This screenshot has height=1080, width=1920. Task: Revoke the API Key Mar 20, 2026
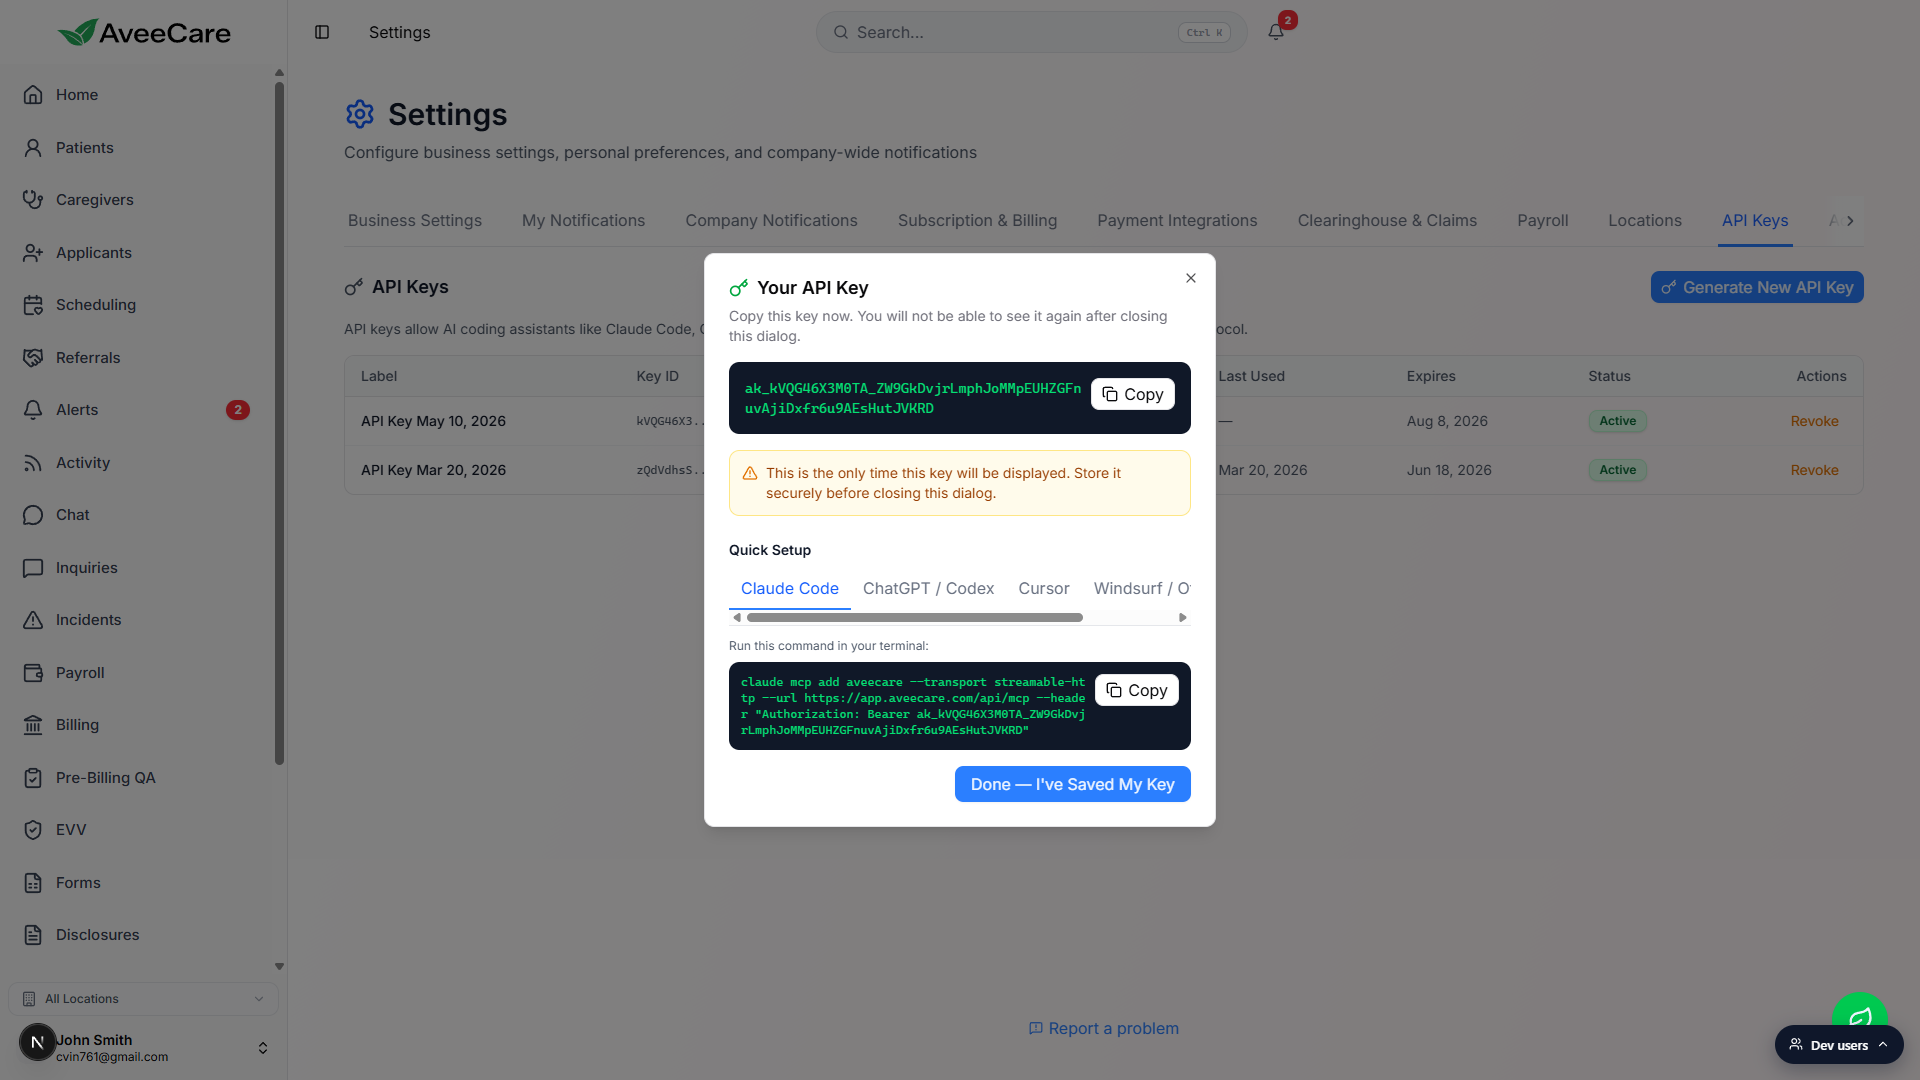tap(1814, 470)
